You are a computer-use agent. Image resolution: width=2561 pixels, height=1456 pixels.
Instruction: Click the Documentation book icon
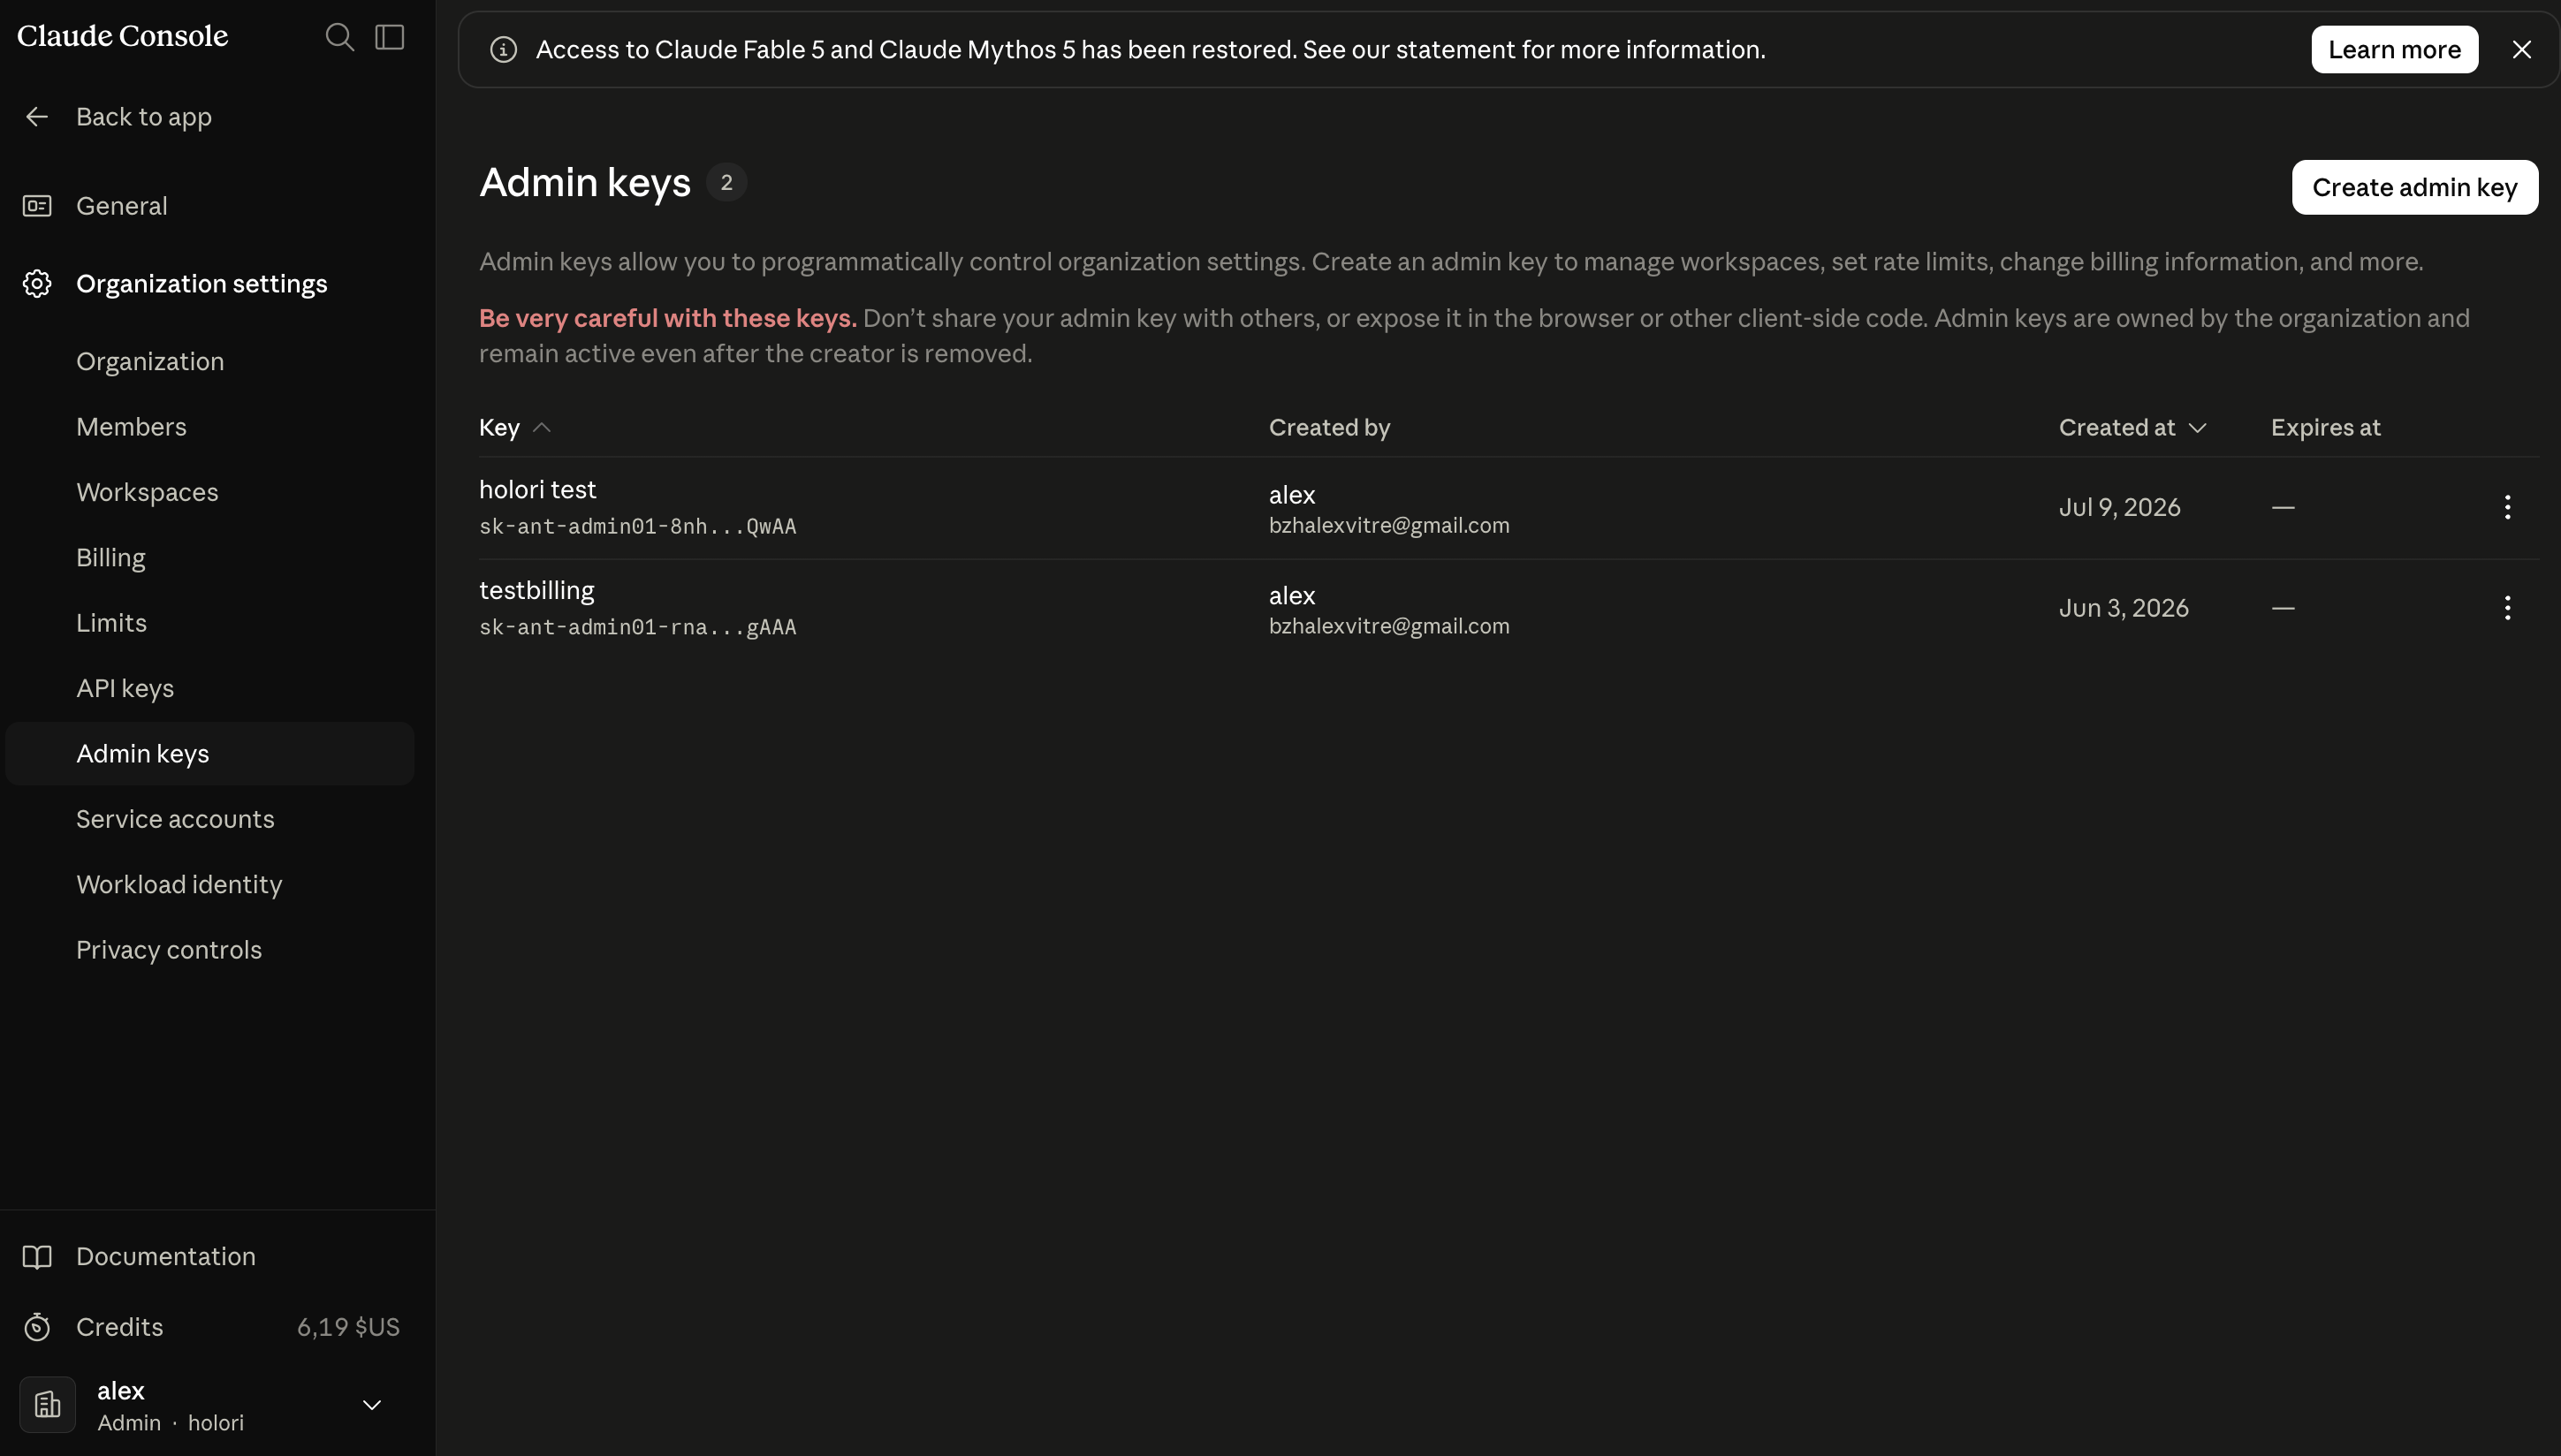[37, 1257]
